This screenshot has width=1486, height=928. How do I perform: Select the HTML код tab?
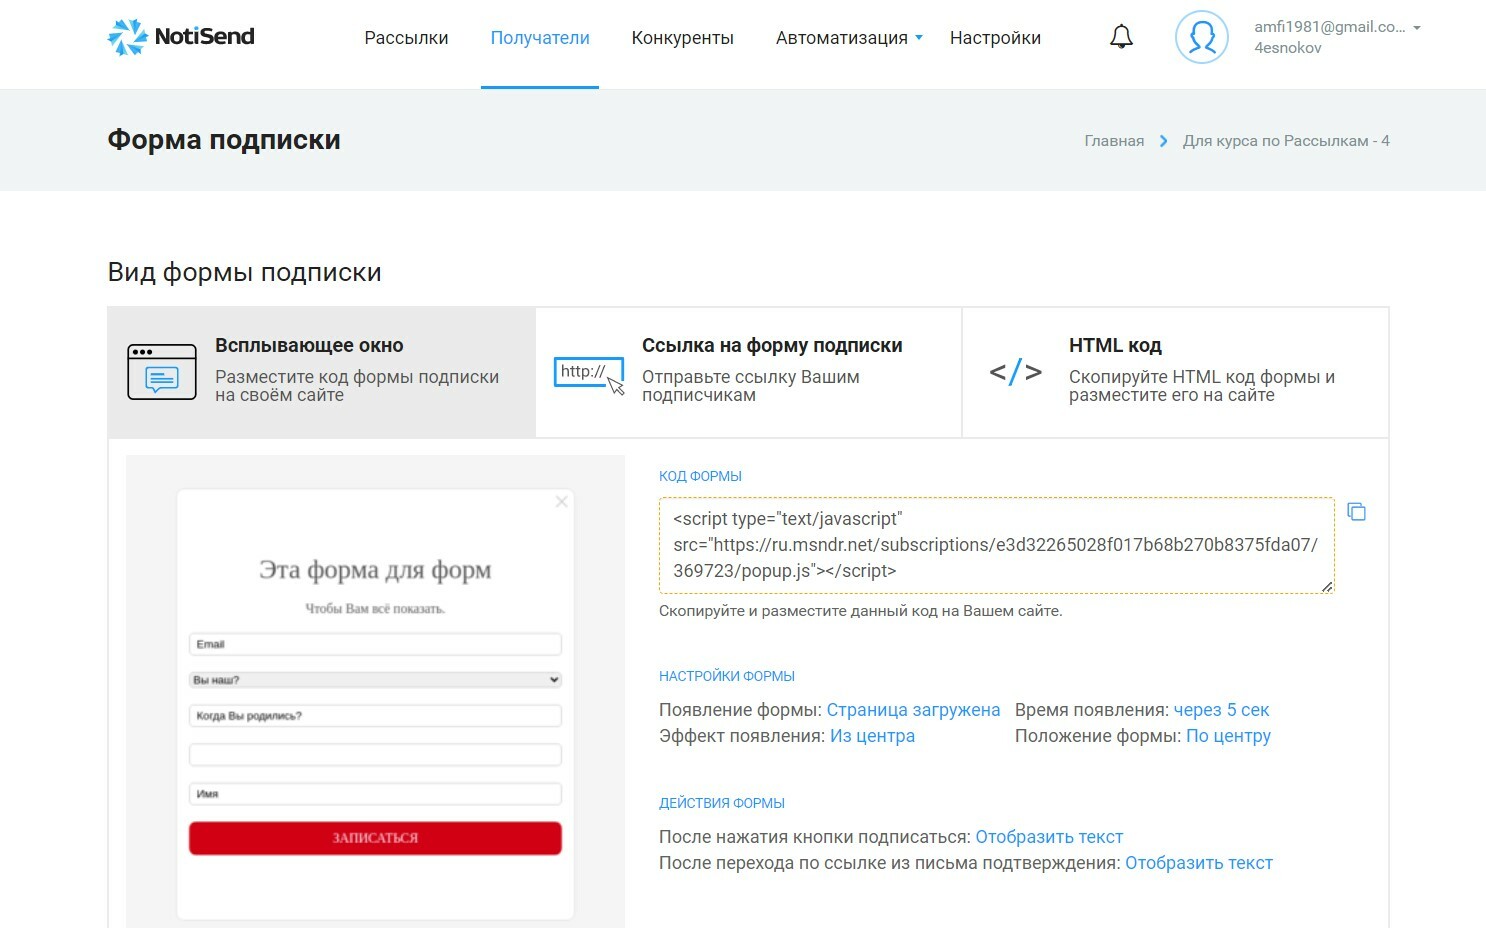(x=1175, y=372)
